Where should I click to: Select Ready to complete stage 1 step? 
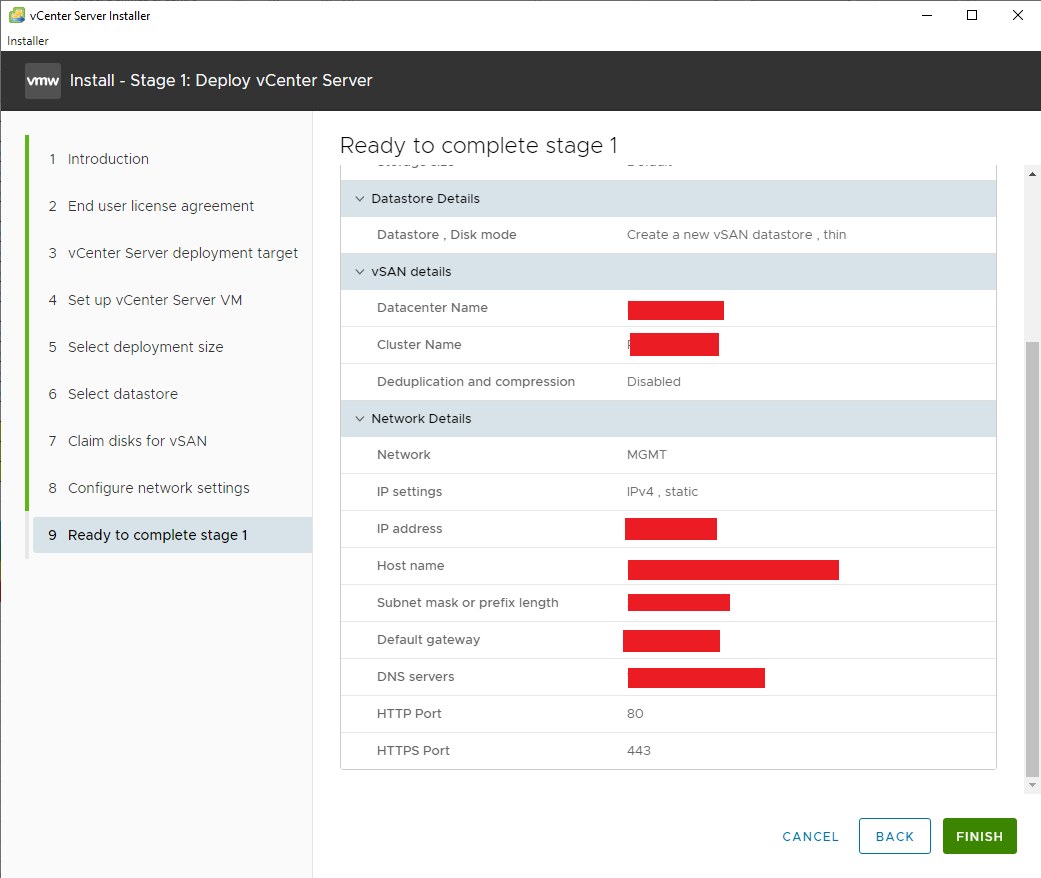tap(172, 535)
